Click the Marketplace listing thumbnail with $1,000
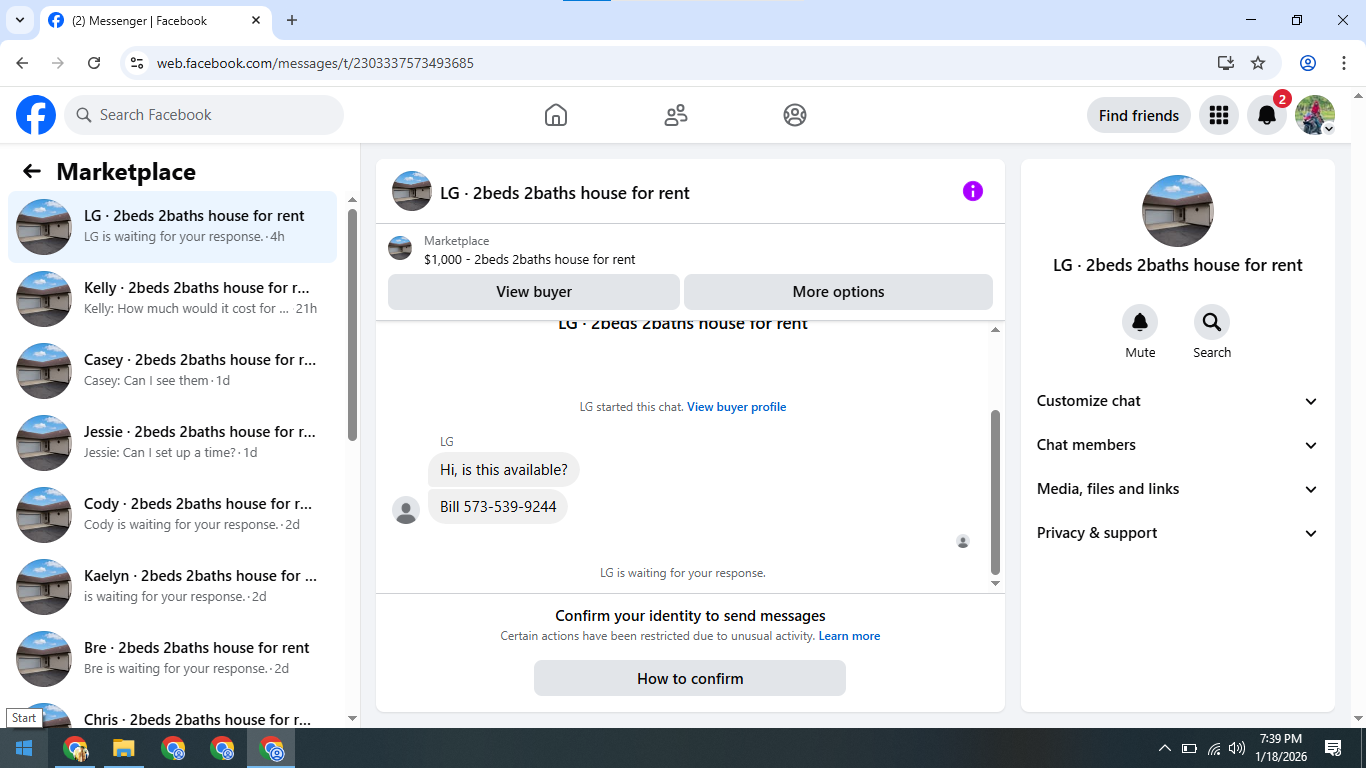The image size is (1366, 768). tap(400, 248)
